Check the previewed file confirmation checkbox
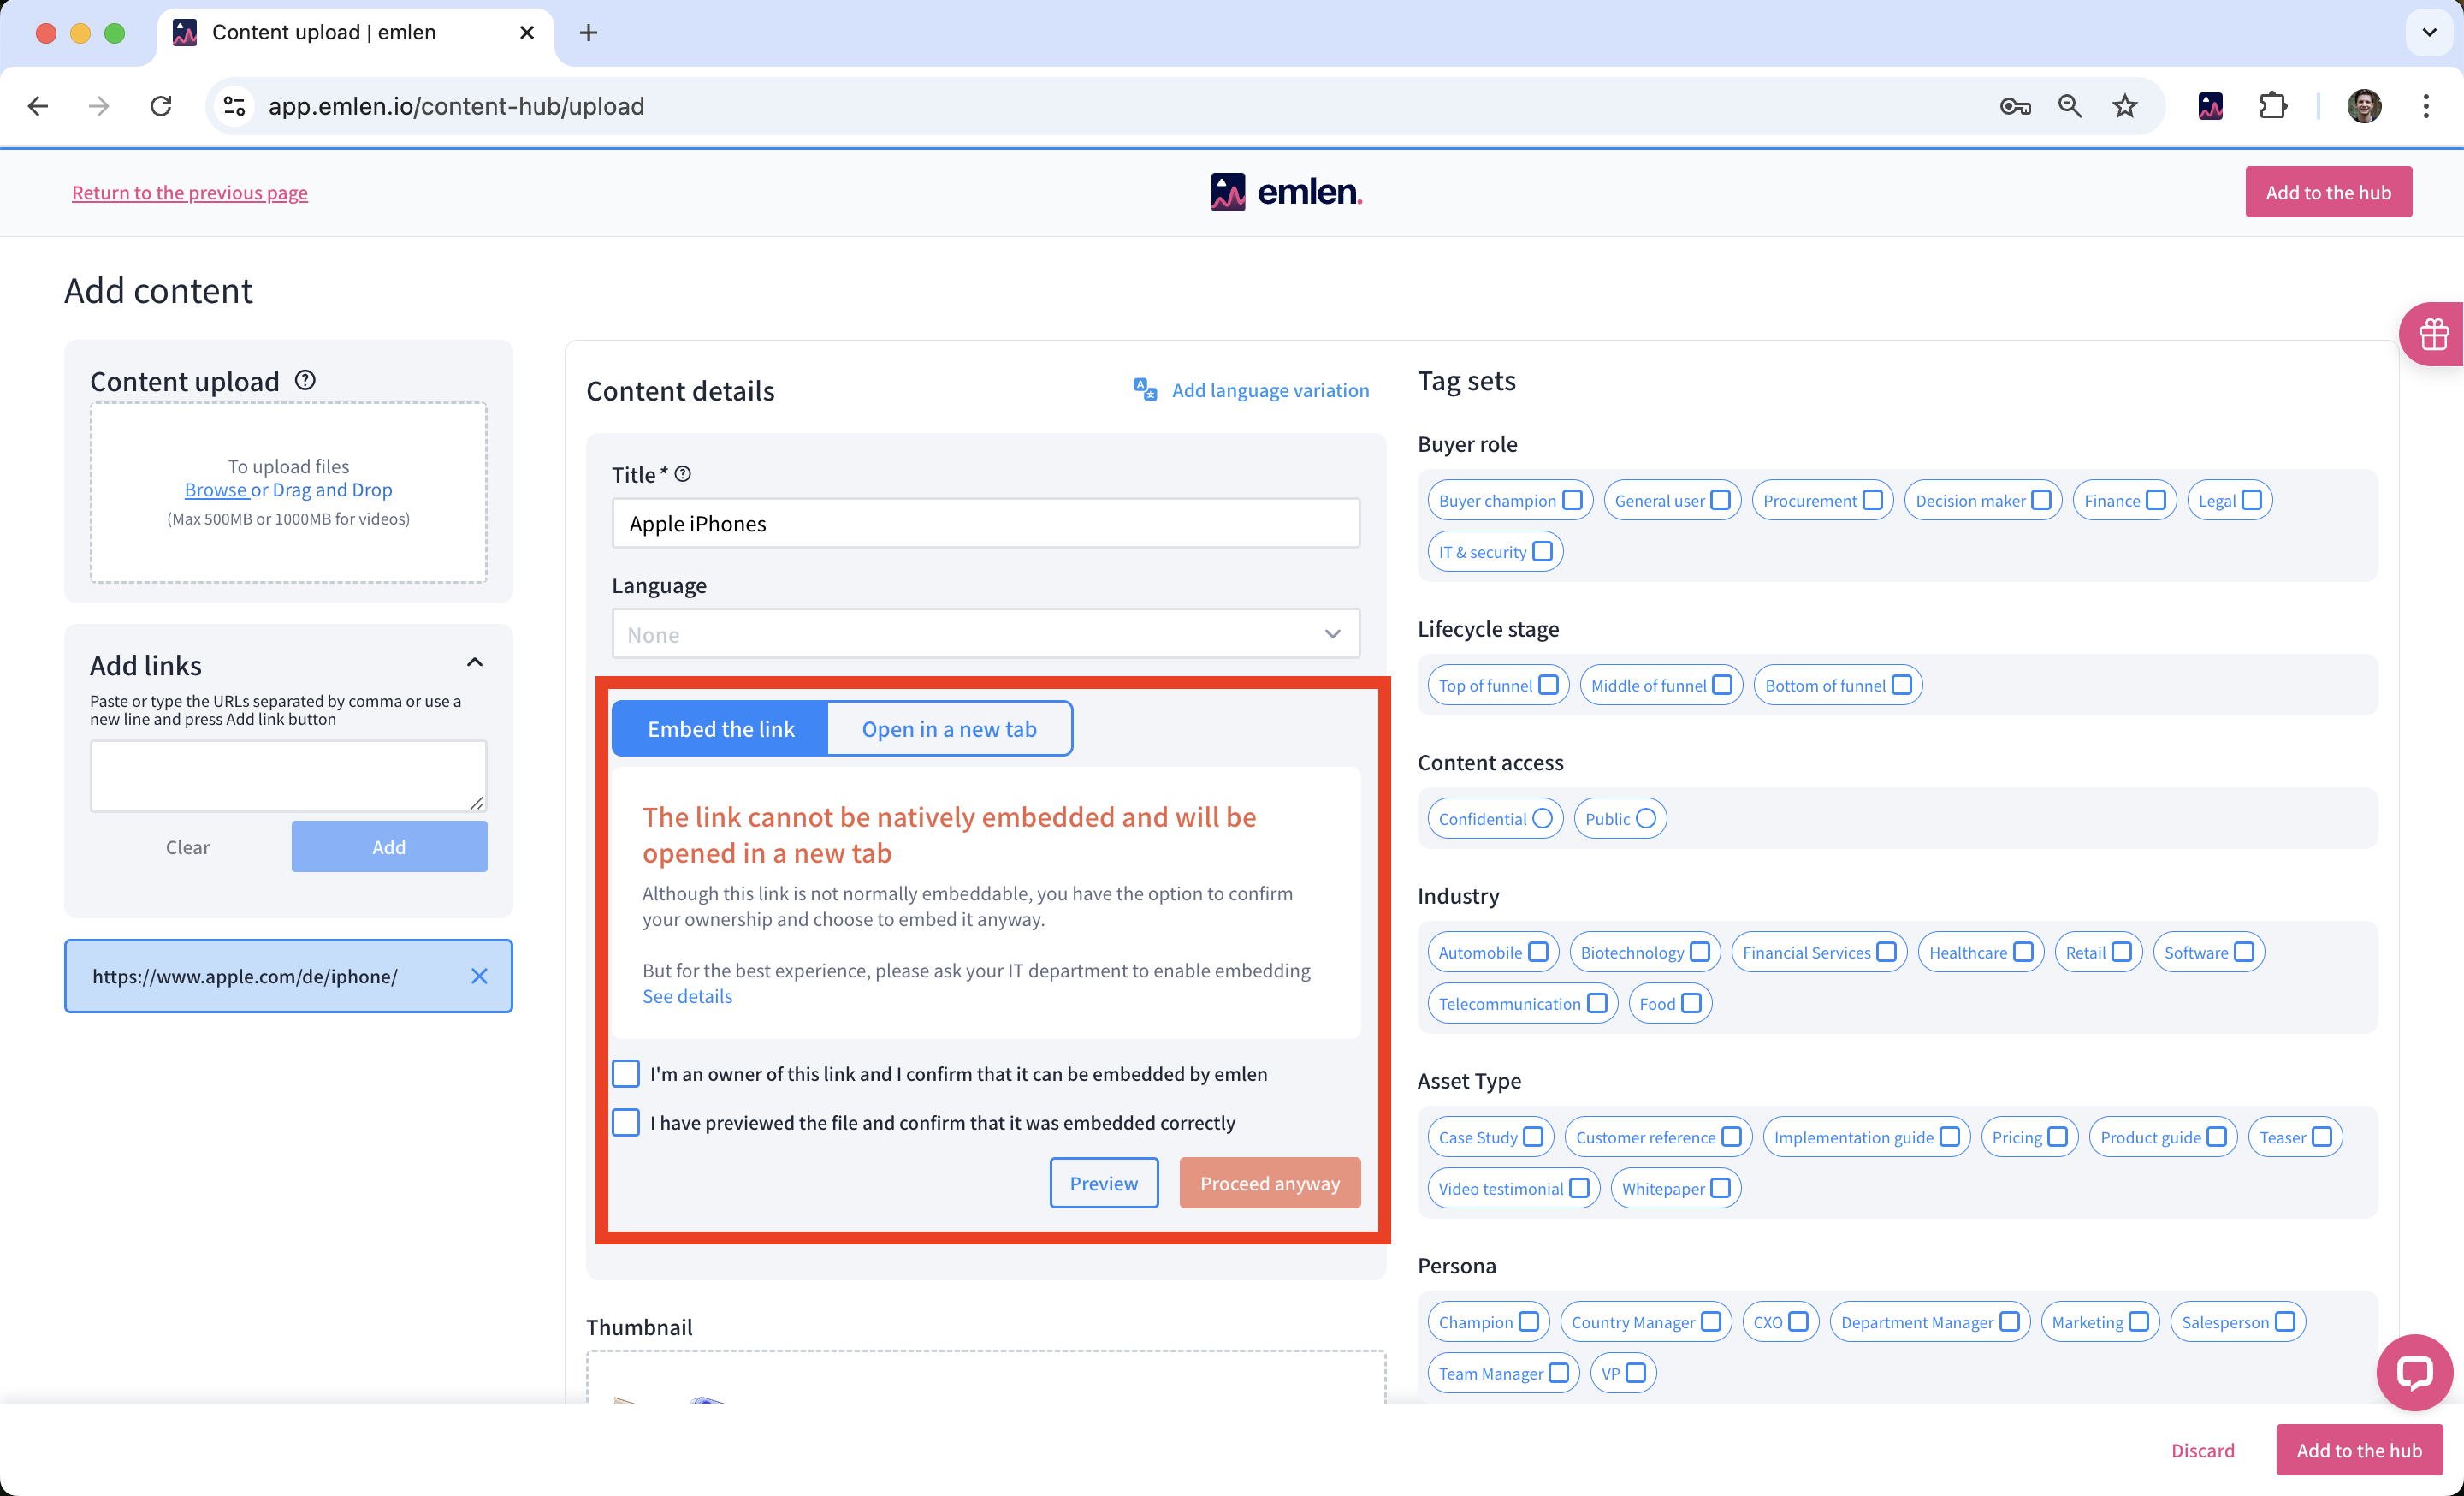2464x1496 pixels. tap(626, 1122)
